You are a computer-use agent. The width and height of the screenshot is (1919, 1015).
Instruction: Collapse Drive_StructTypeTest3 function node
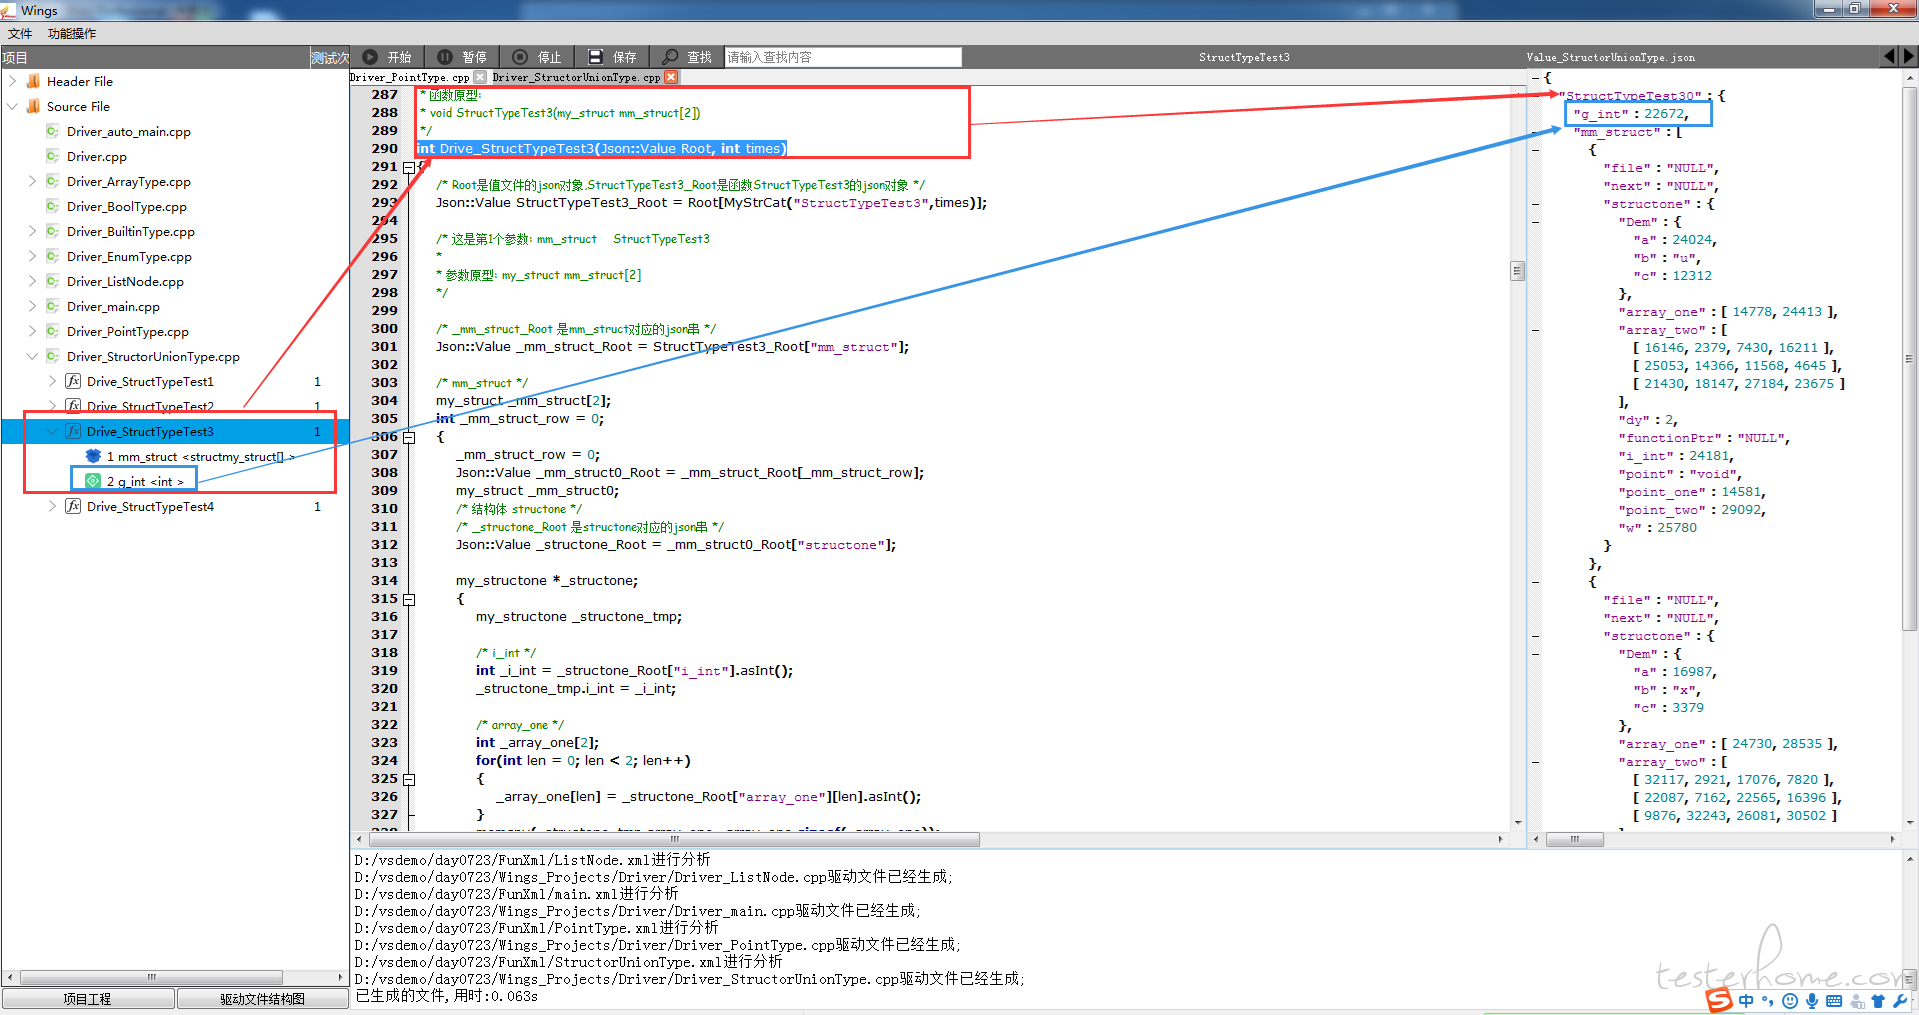(x=52, y=431)
